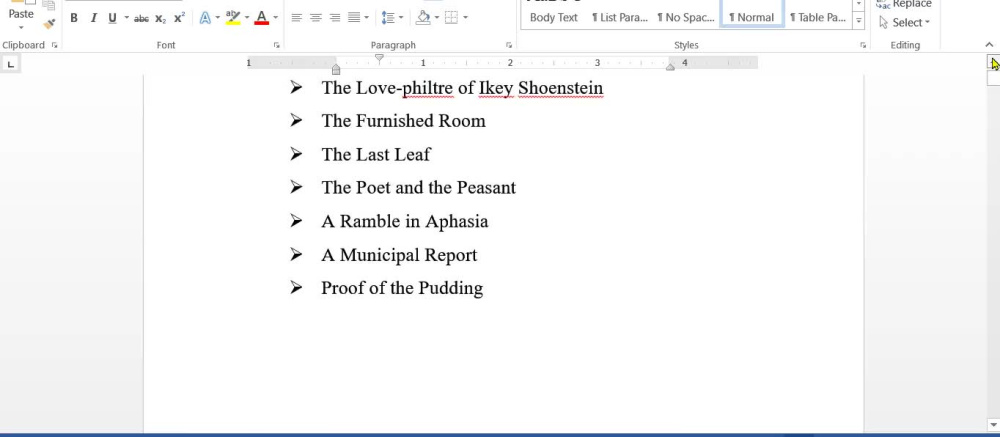1000x437 pixels.
Task: Open the highlight color dropdown arrow
Action: tap(247, 18)
